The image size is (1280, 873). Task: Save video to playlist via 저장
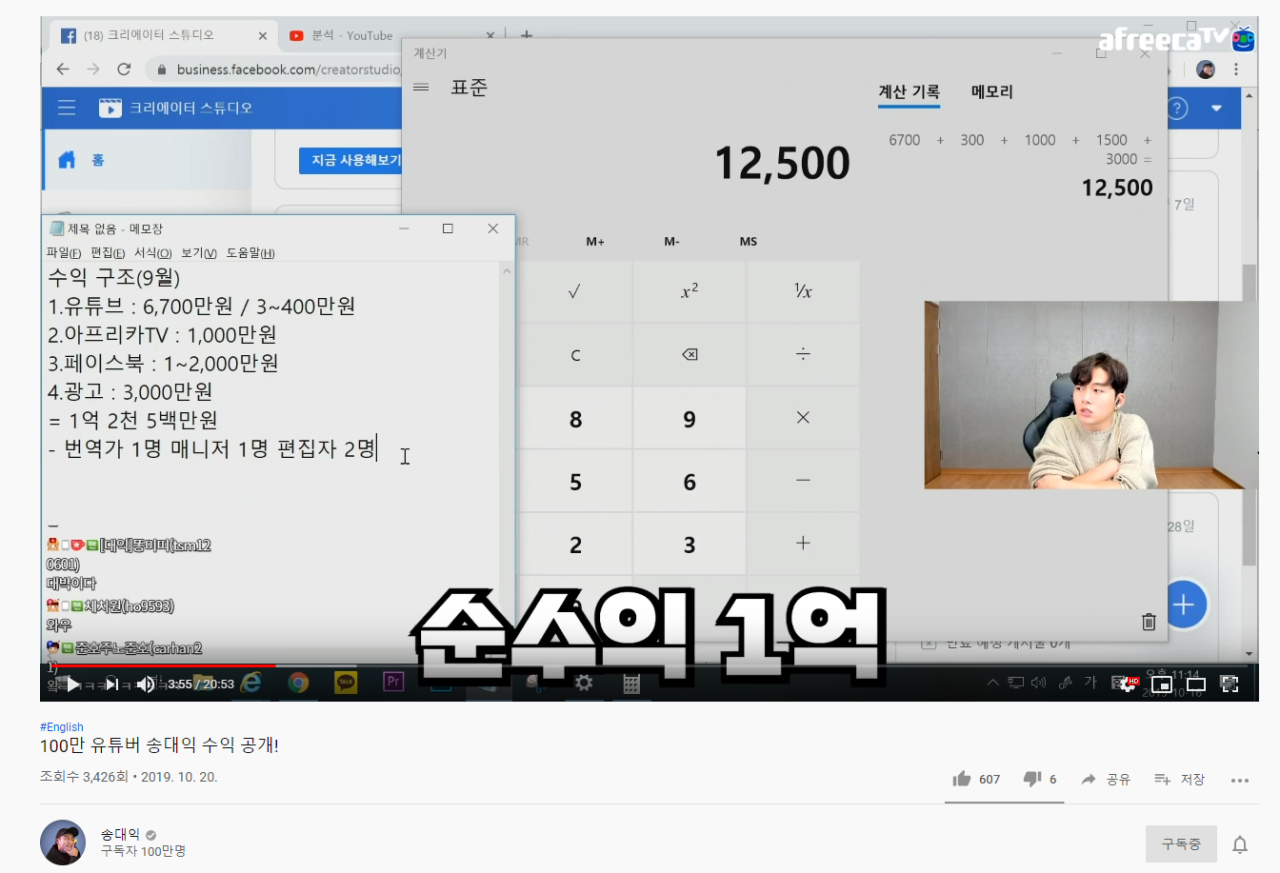1179,779
